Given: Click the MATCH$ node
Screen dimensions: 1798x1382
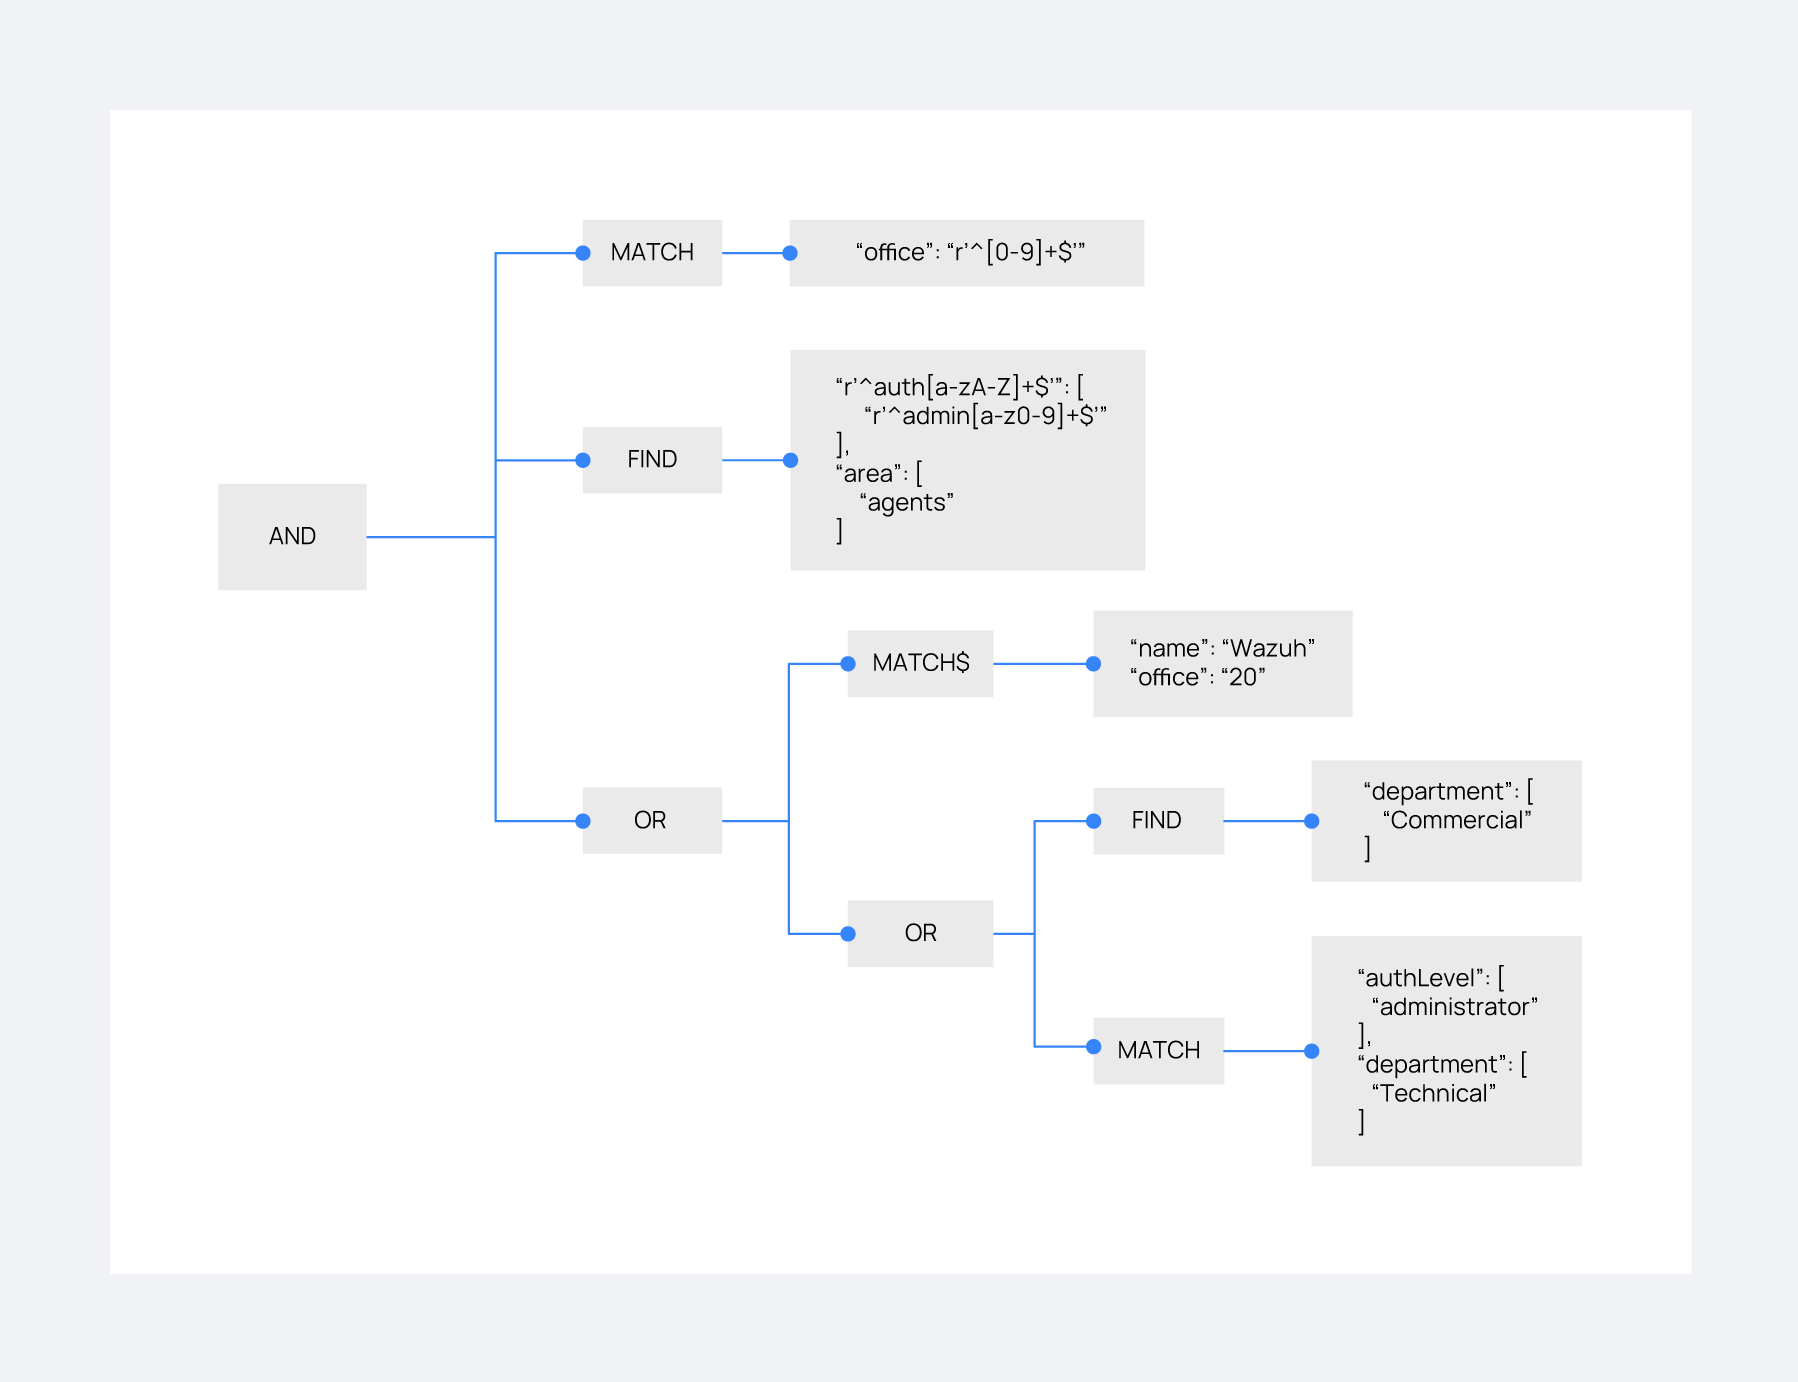Looking at the screenshot, I should pos(920,663).
